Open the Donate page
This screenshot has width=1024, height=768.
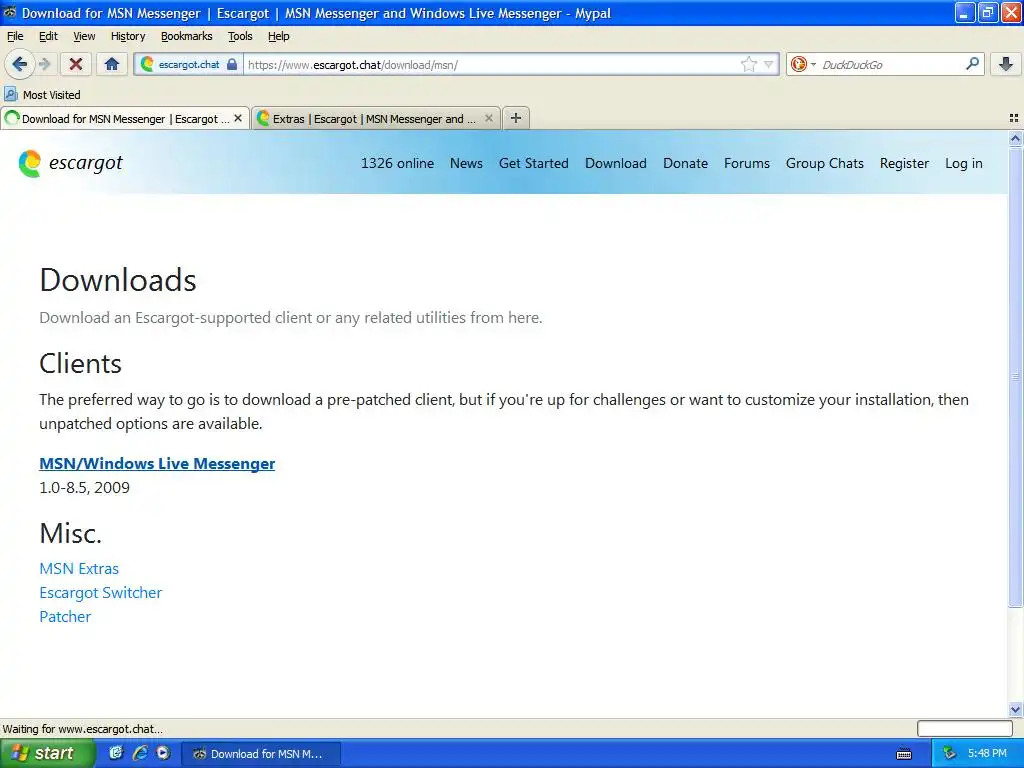(x=685, y=163)
